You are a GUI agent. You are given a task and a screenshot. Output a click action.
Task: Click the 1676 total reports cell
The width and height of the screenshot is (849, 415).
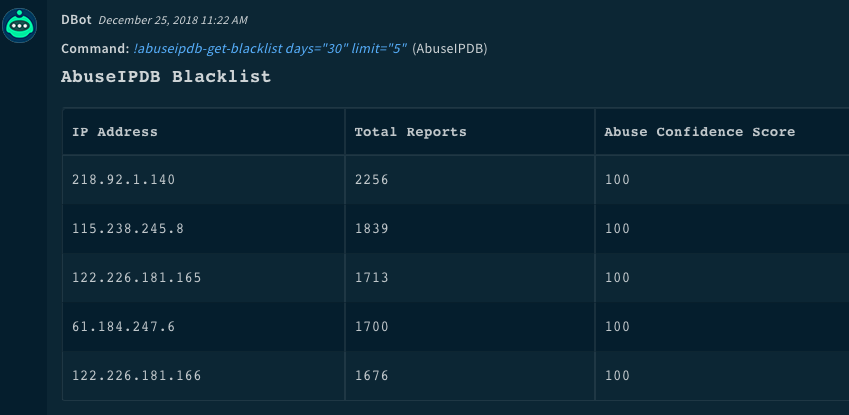(x=372, y=375)
